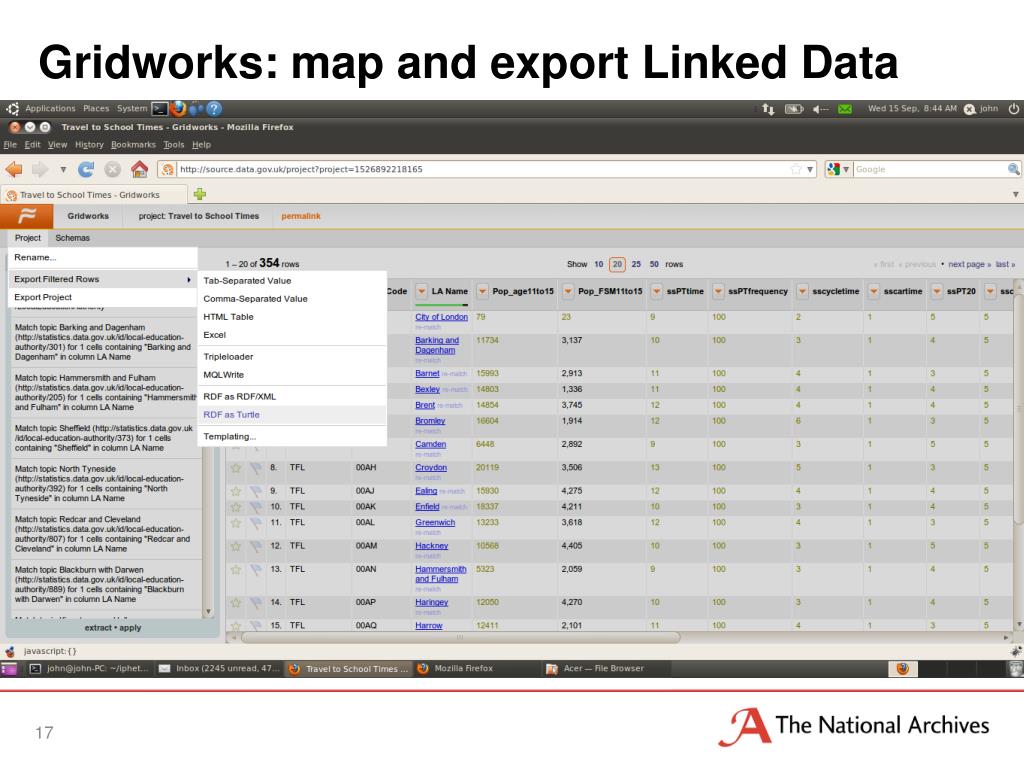This screenshot has width=1024, height=768.
Task: Star row 11 (Greenwich)
Action: [236, 523]
